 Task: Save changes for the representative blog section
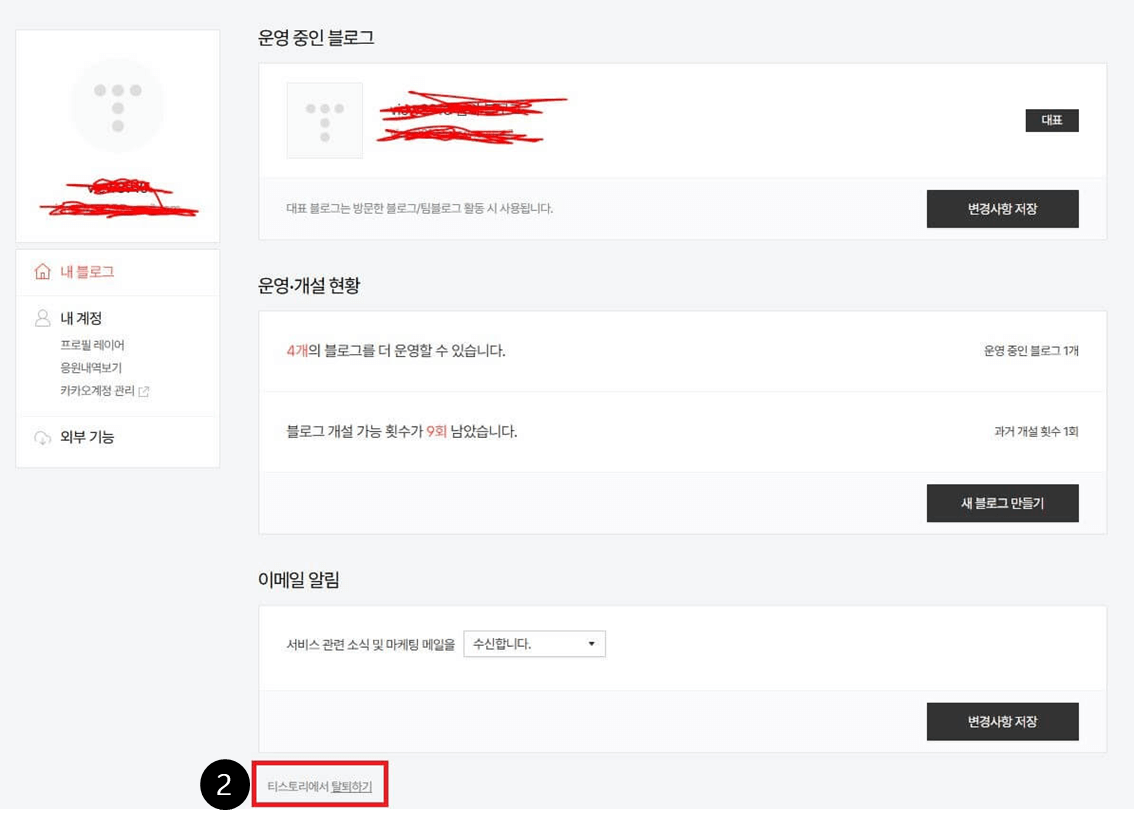(x=1002, y=209)
